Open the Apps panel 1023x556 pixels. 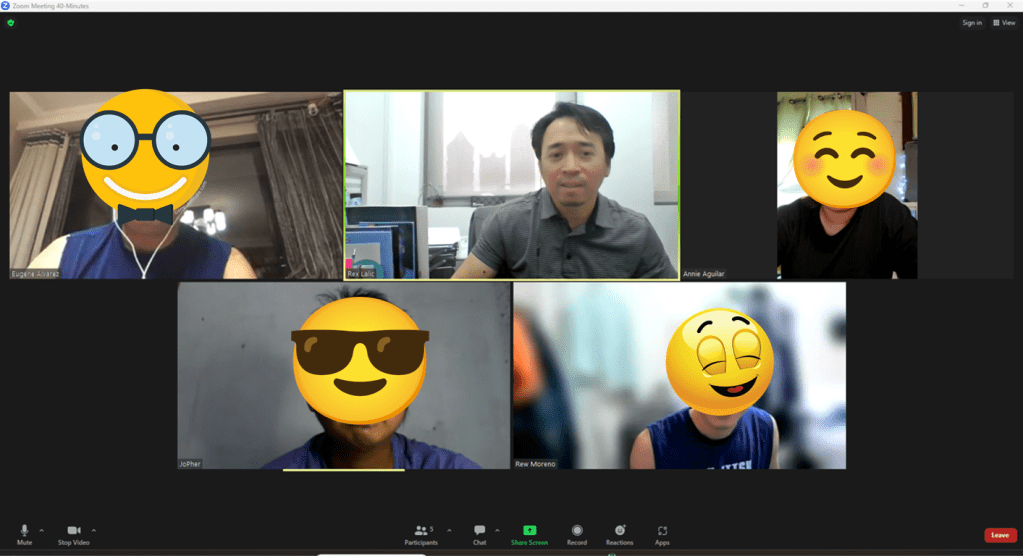(x=662, y=530)
